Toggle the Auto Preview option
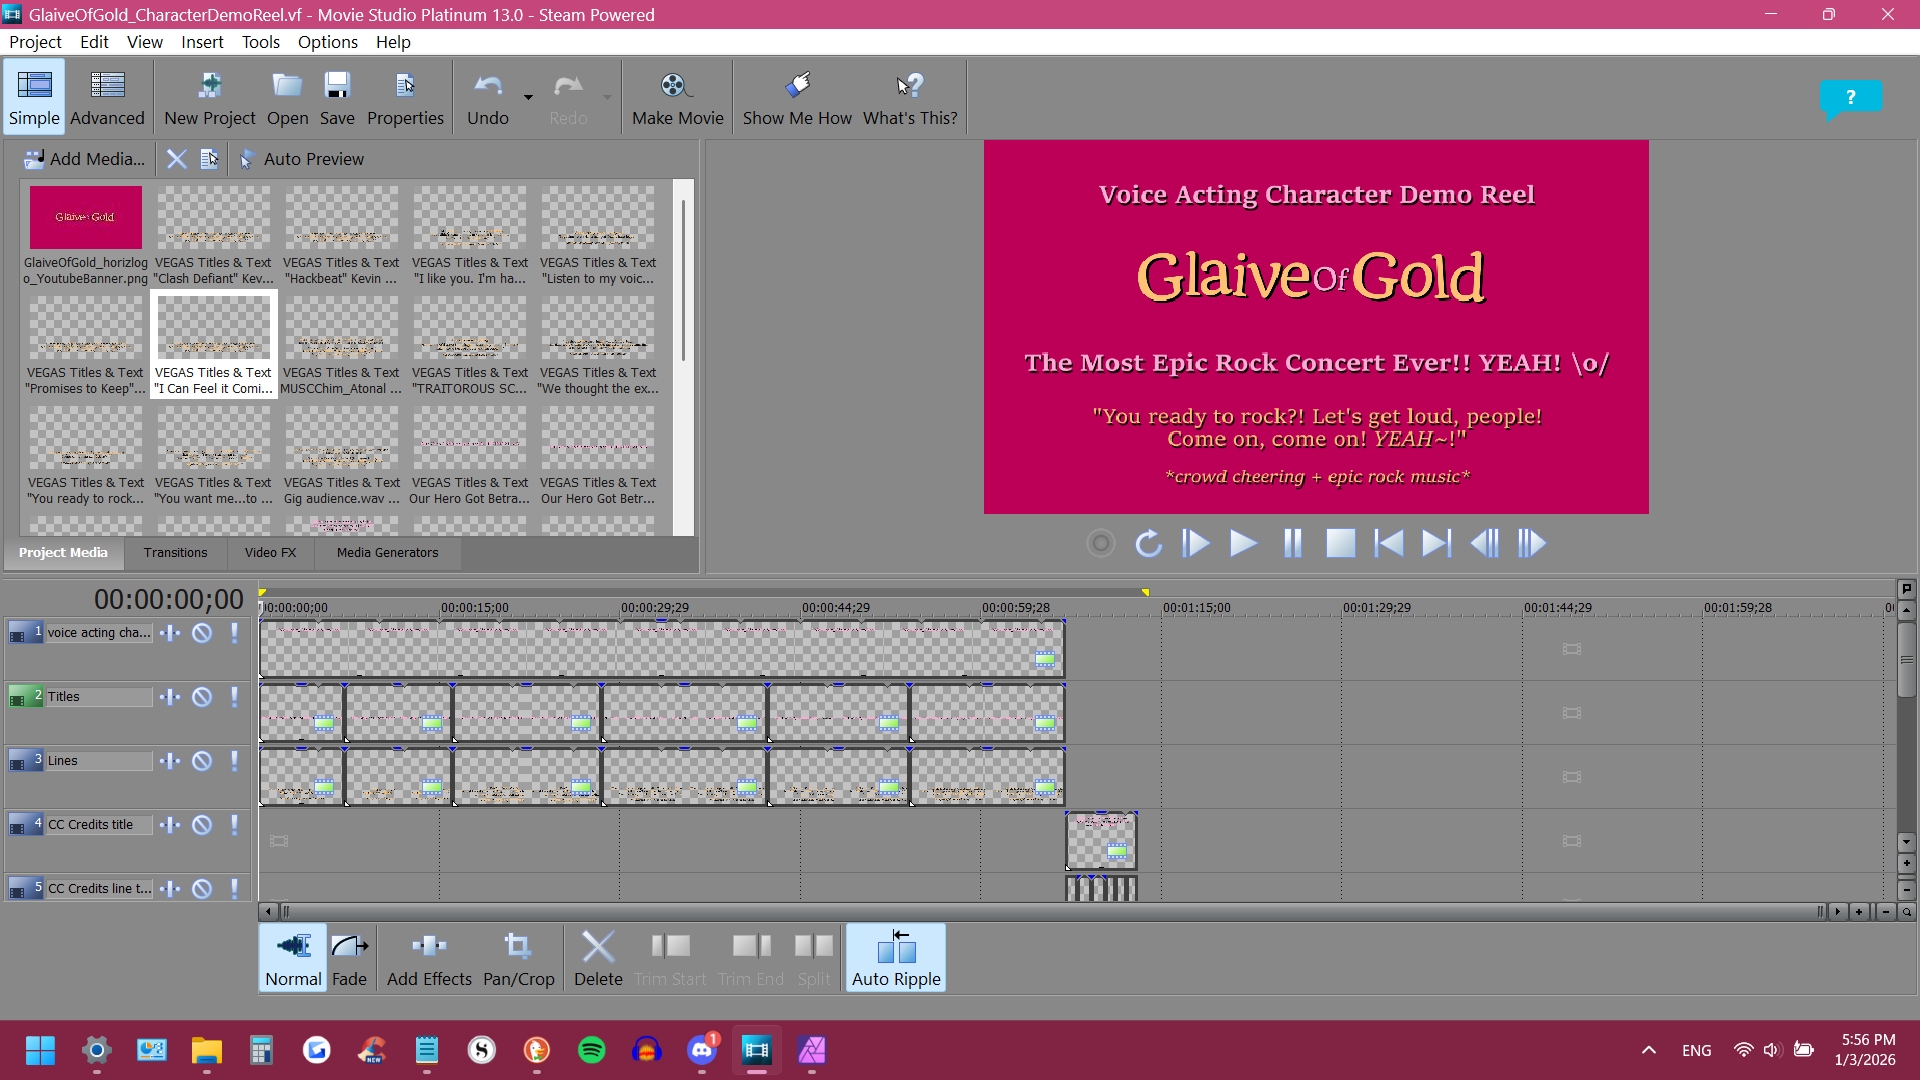The image size is (1920, 1080). click(302, 159)
